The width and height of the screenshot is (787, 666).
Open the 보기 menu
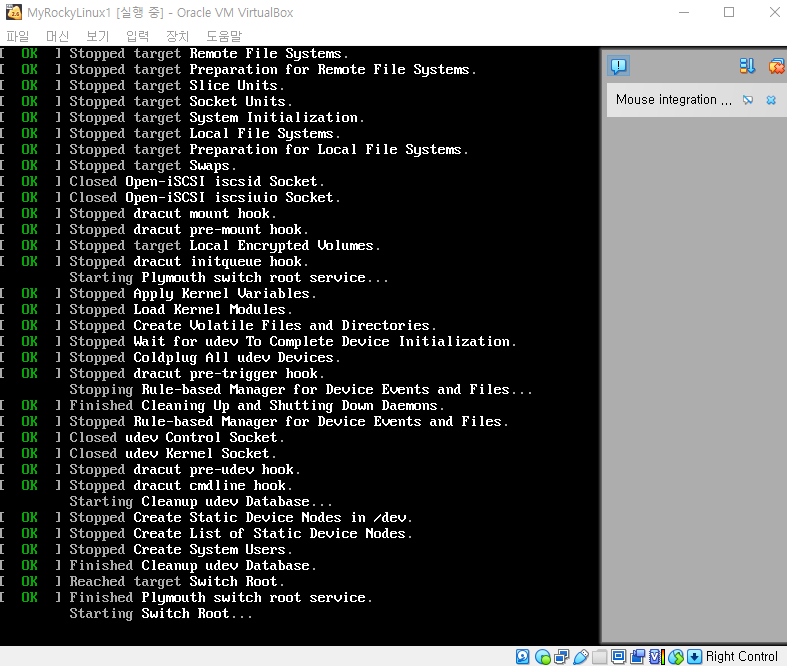click(x=97, y=36)
